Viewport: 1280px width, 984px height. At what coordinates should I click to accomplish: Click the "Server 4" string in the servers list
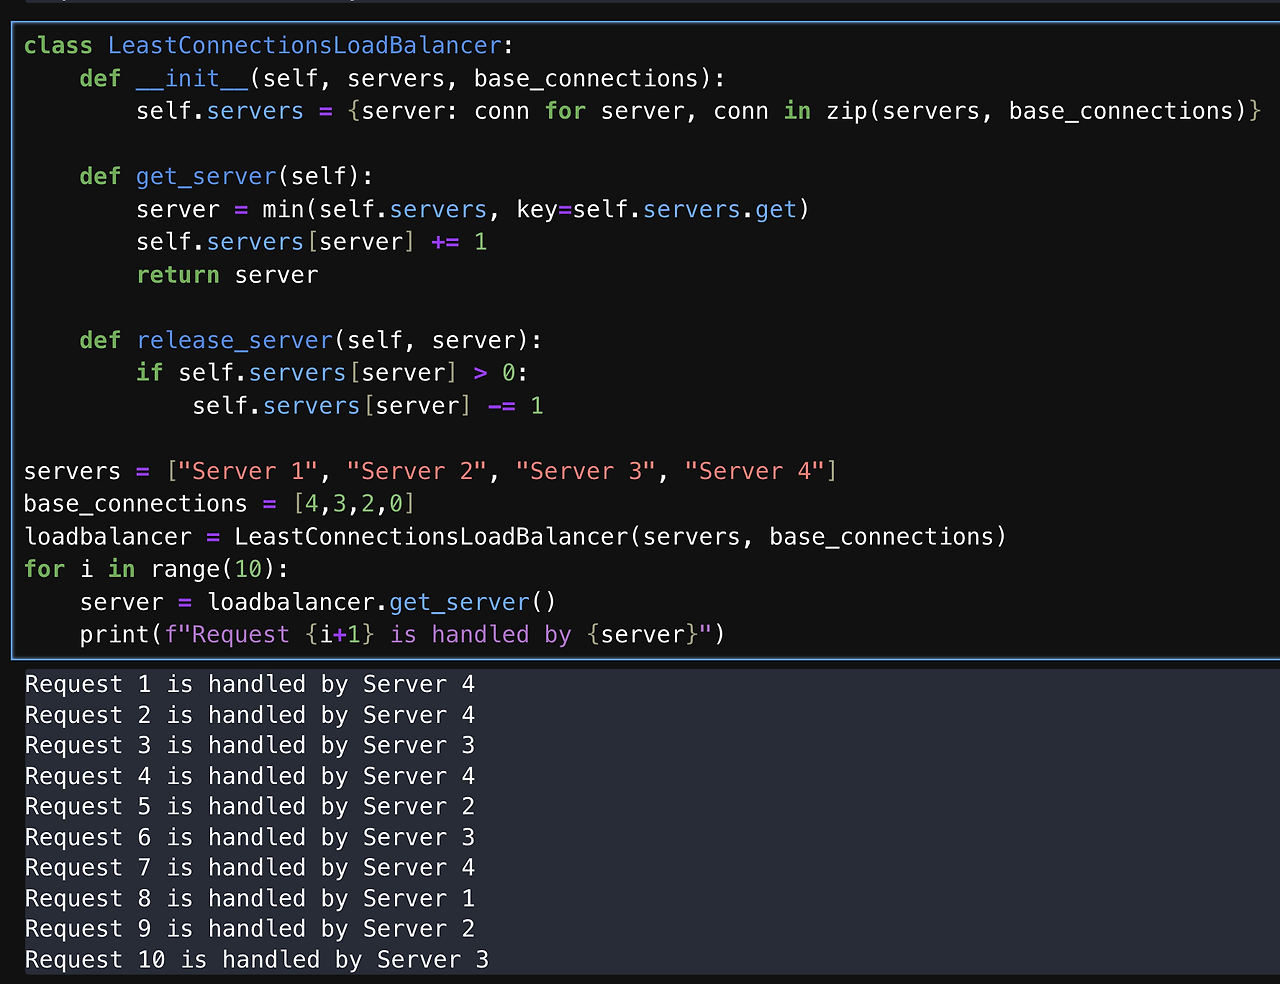coord(754,471)
